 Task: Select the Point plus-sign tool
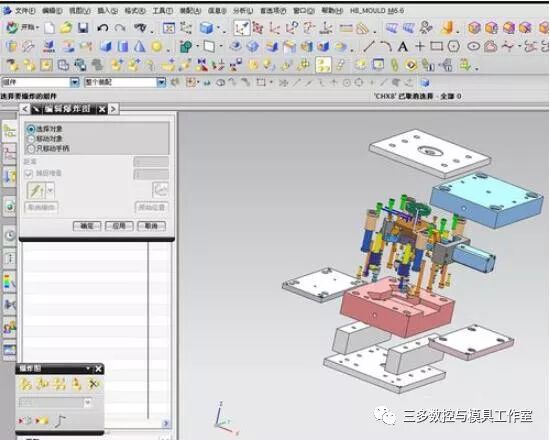[420, 46]
